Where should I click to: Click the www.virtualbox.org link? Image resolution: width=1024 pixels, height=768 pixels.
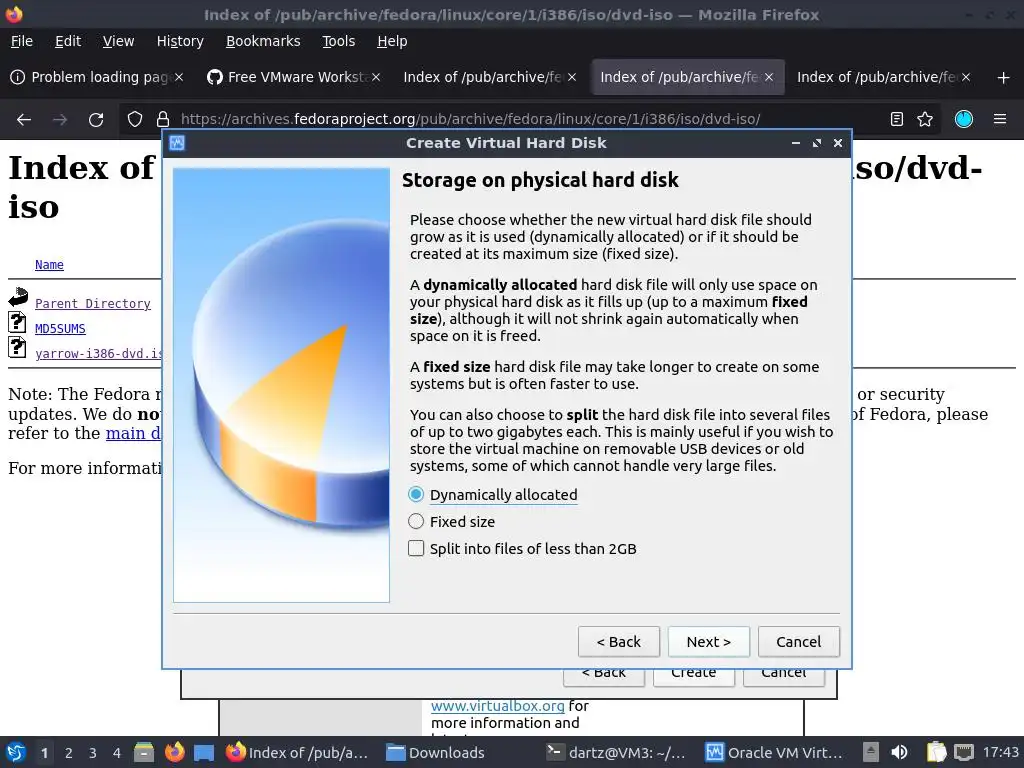pyautogui.click(x=498, y=706)
